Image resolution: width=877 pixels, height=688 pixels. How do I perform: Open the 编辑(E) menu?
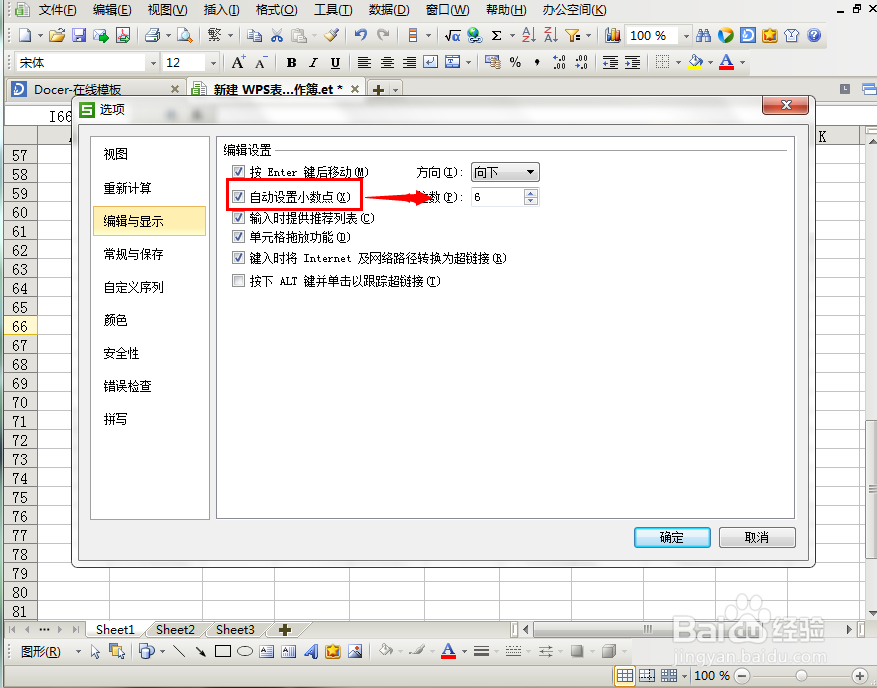point(112,10)
